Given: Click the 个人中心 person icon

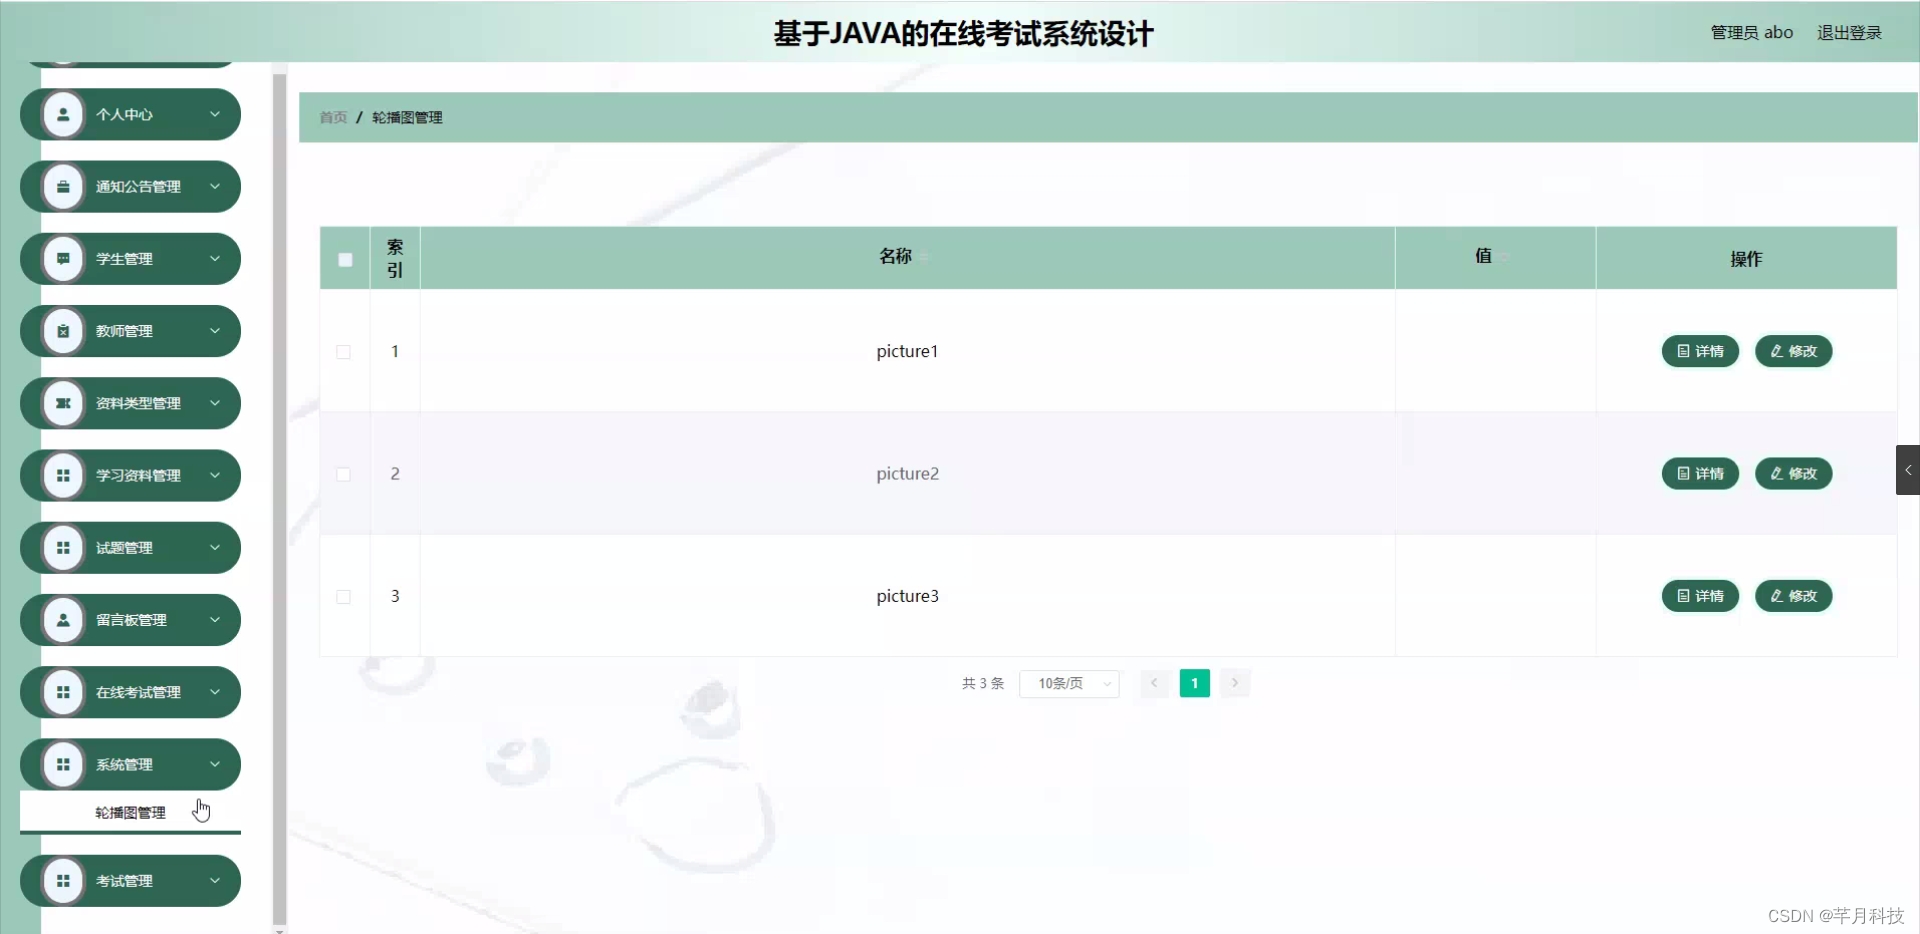Looking at the screenshot, I should coord(64,114).
